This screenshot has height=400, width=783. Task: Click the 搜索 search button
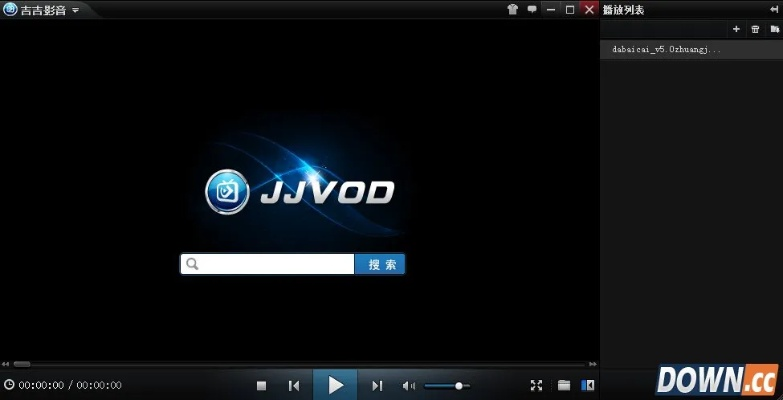click(381, 264)
